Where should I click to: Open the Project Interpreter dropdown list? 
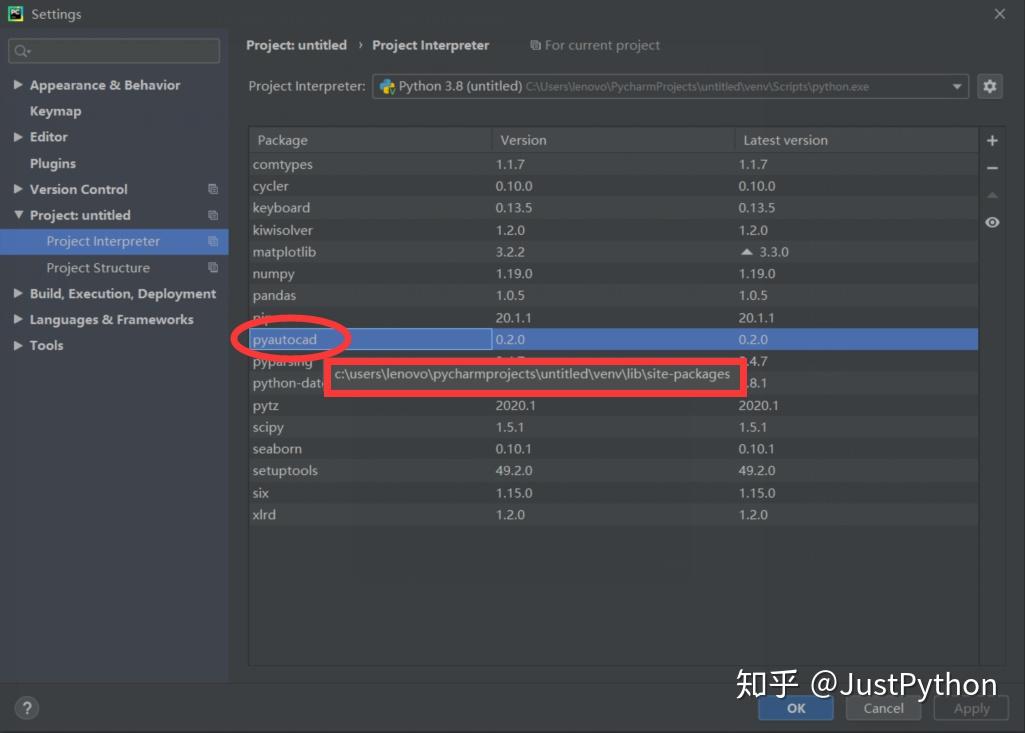point(957,86)
